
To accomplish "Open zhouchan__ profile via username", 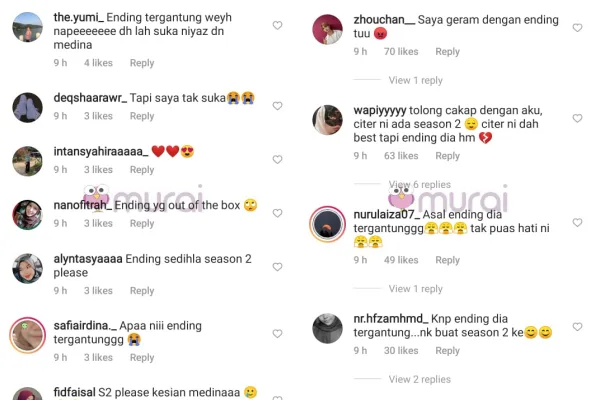I will click(384, 20).
